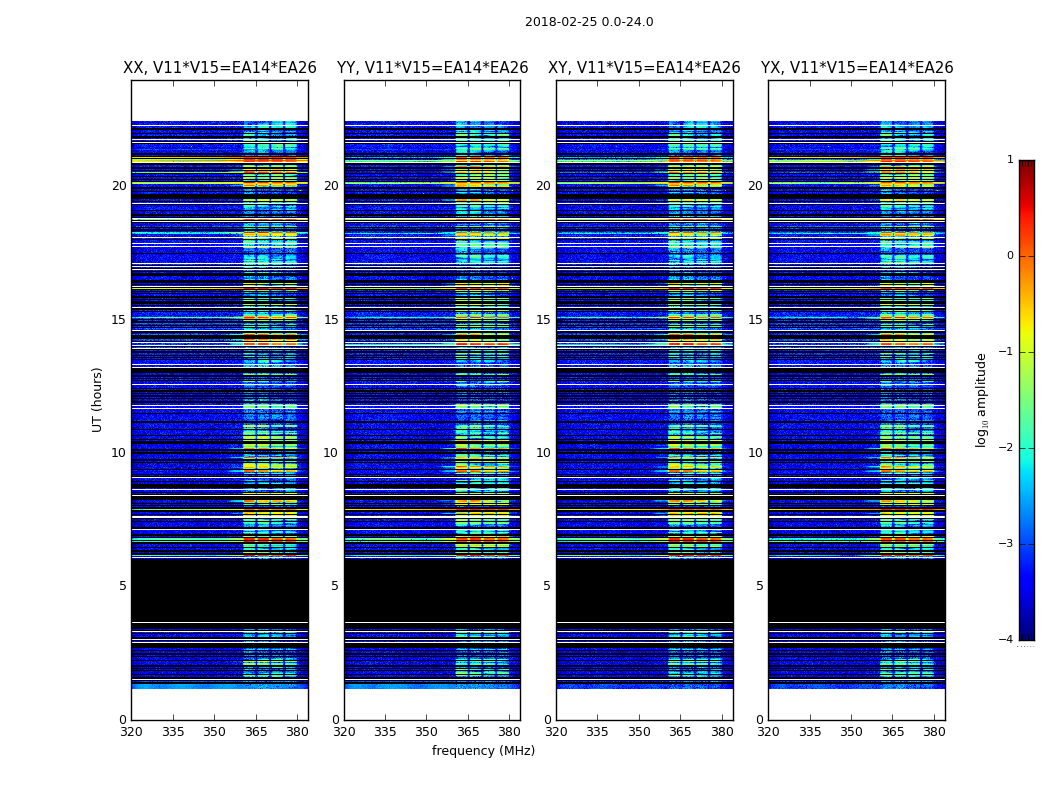Click the colorbar tick label 0
This screenshot has width=1050, height=800.
(1010, 256)
